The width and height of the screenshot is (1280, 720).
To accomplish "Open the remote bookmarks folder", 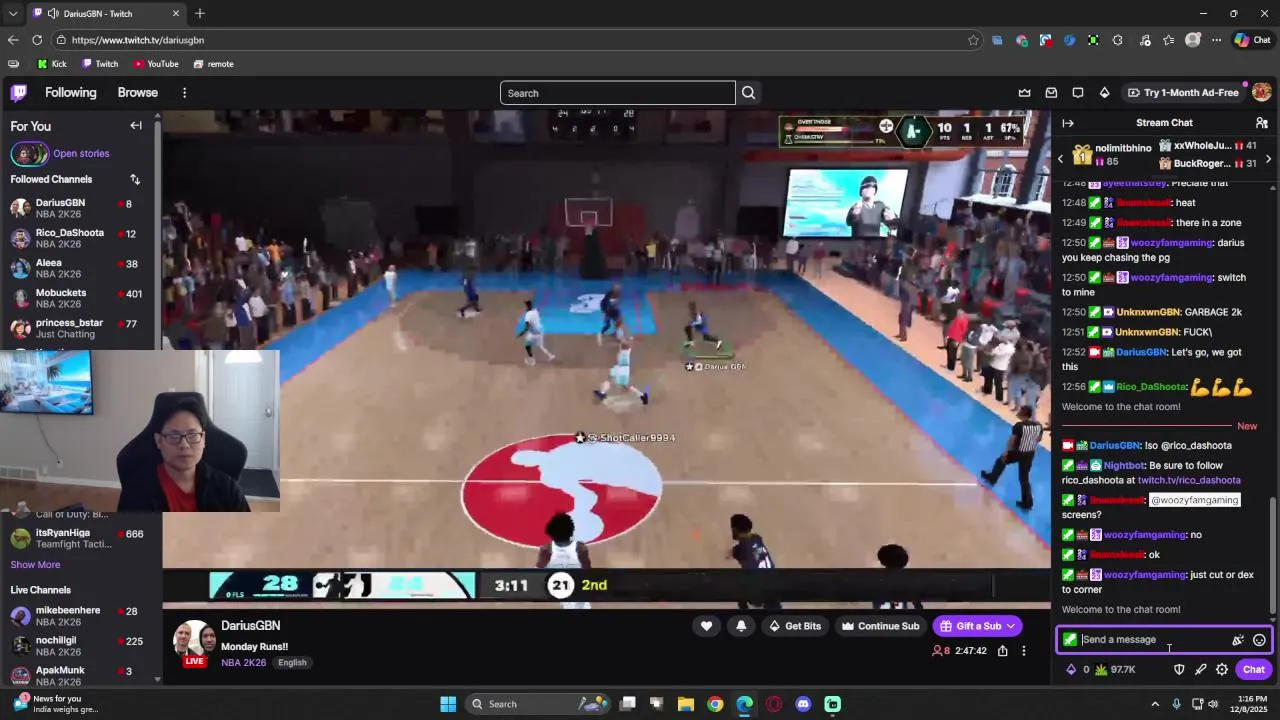I will [213, 64].
